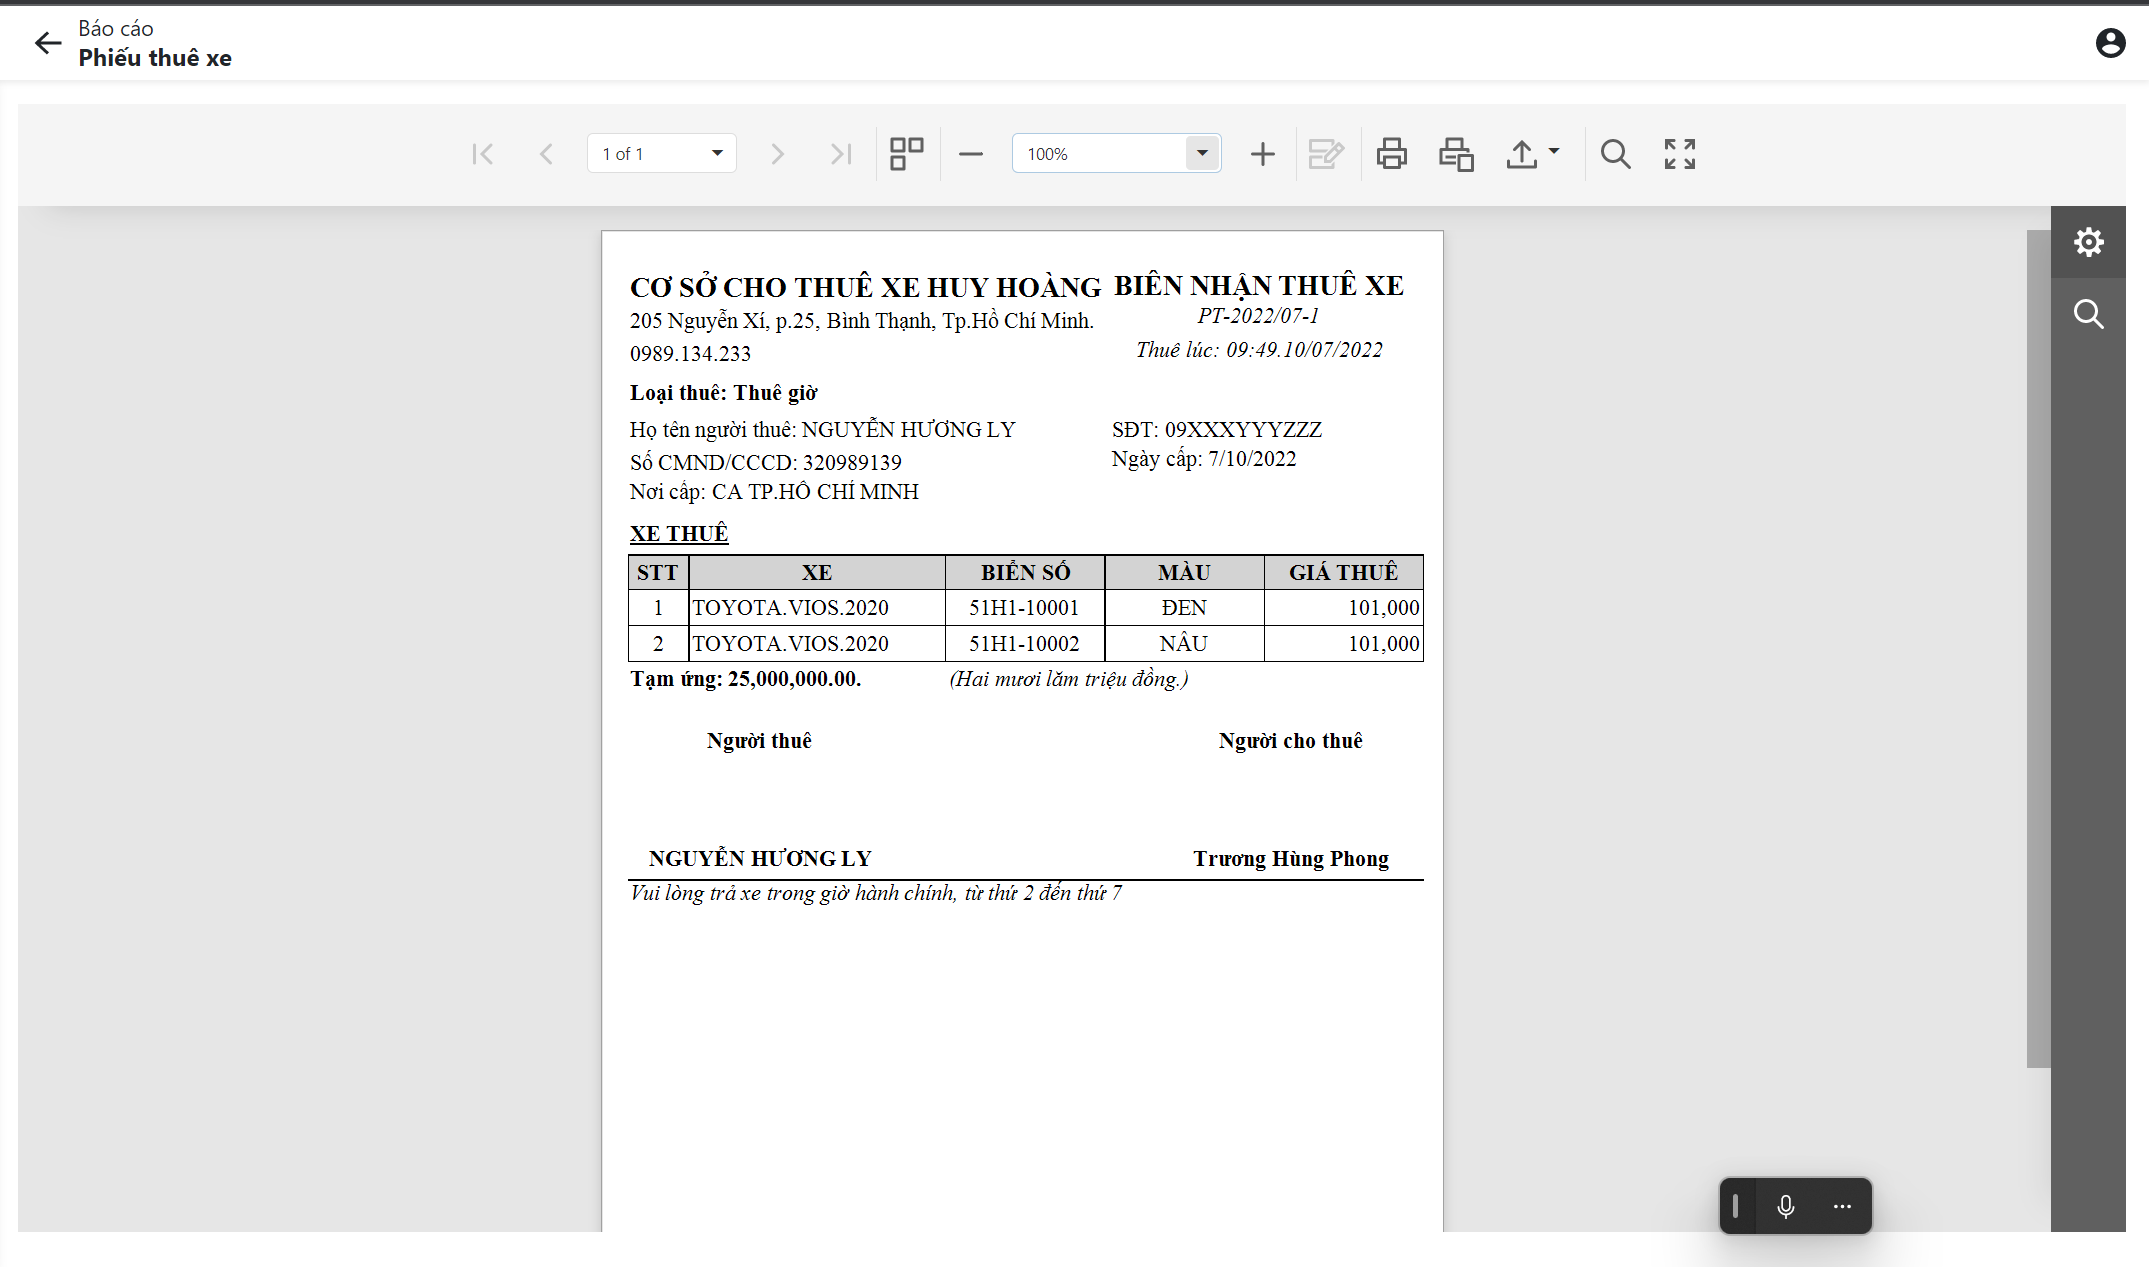
Task: Click 'Số CMND/CCCD: 320989139' line
Action: 766,463
